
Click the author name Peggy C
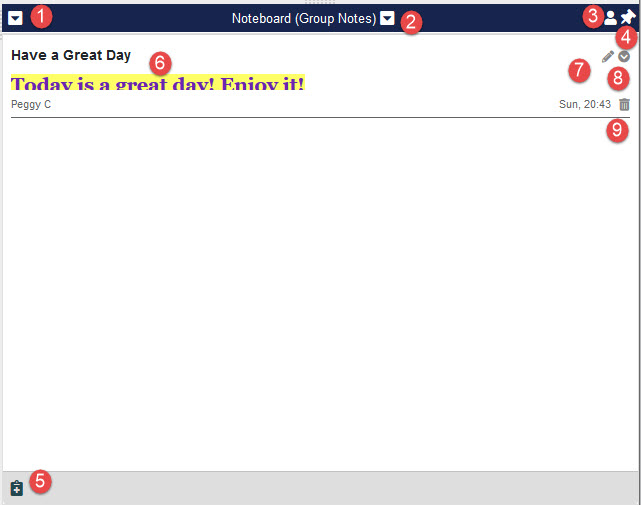coord(31,104)
